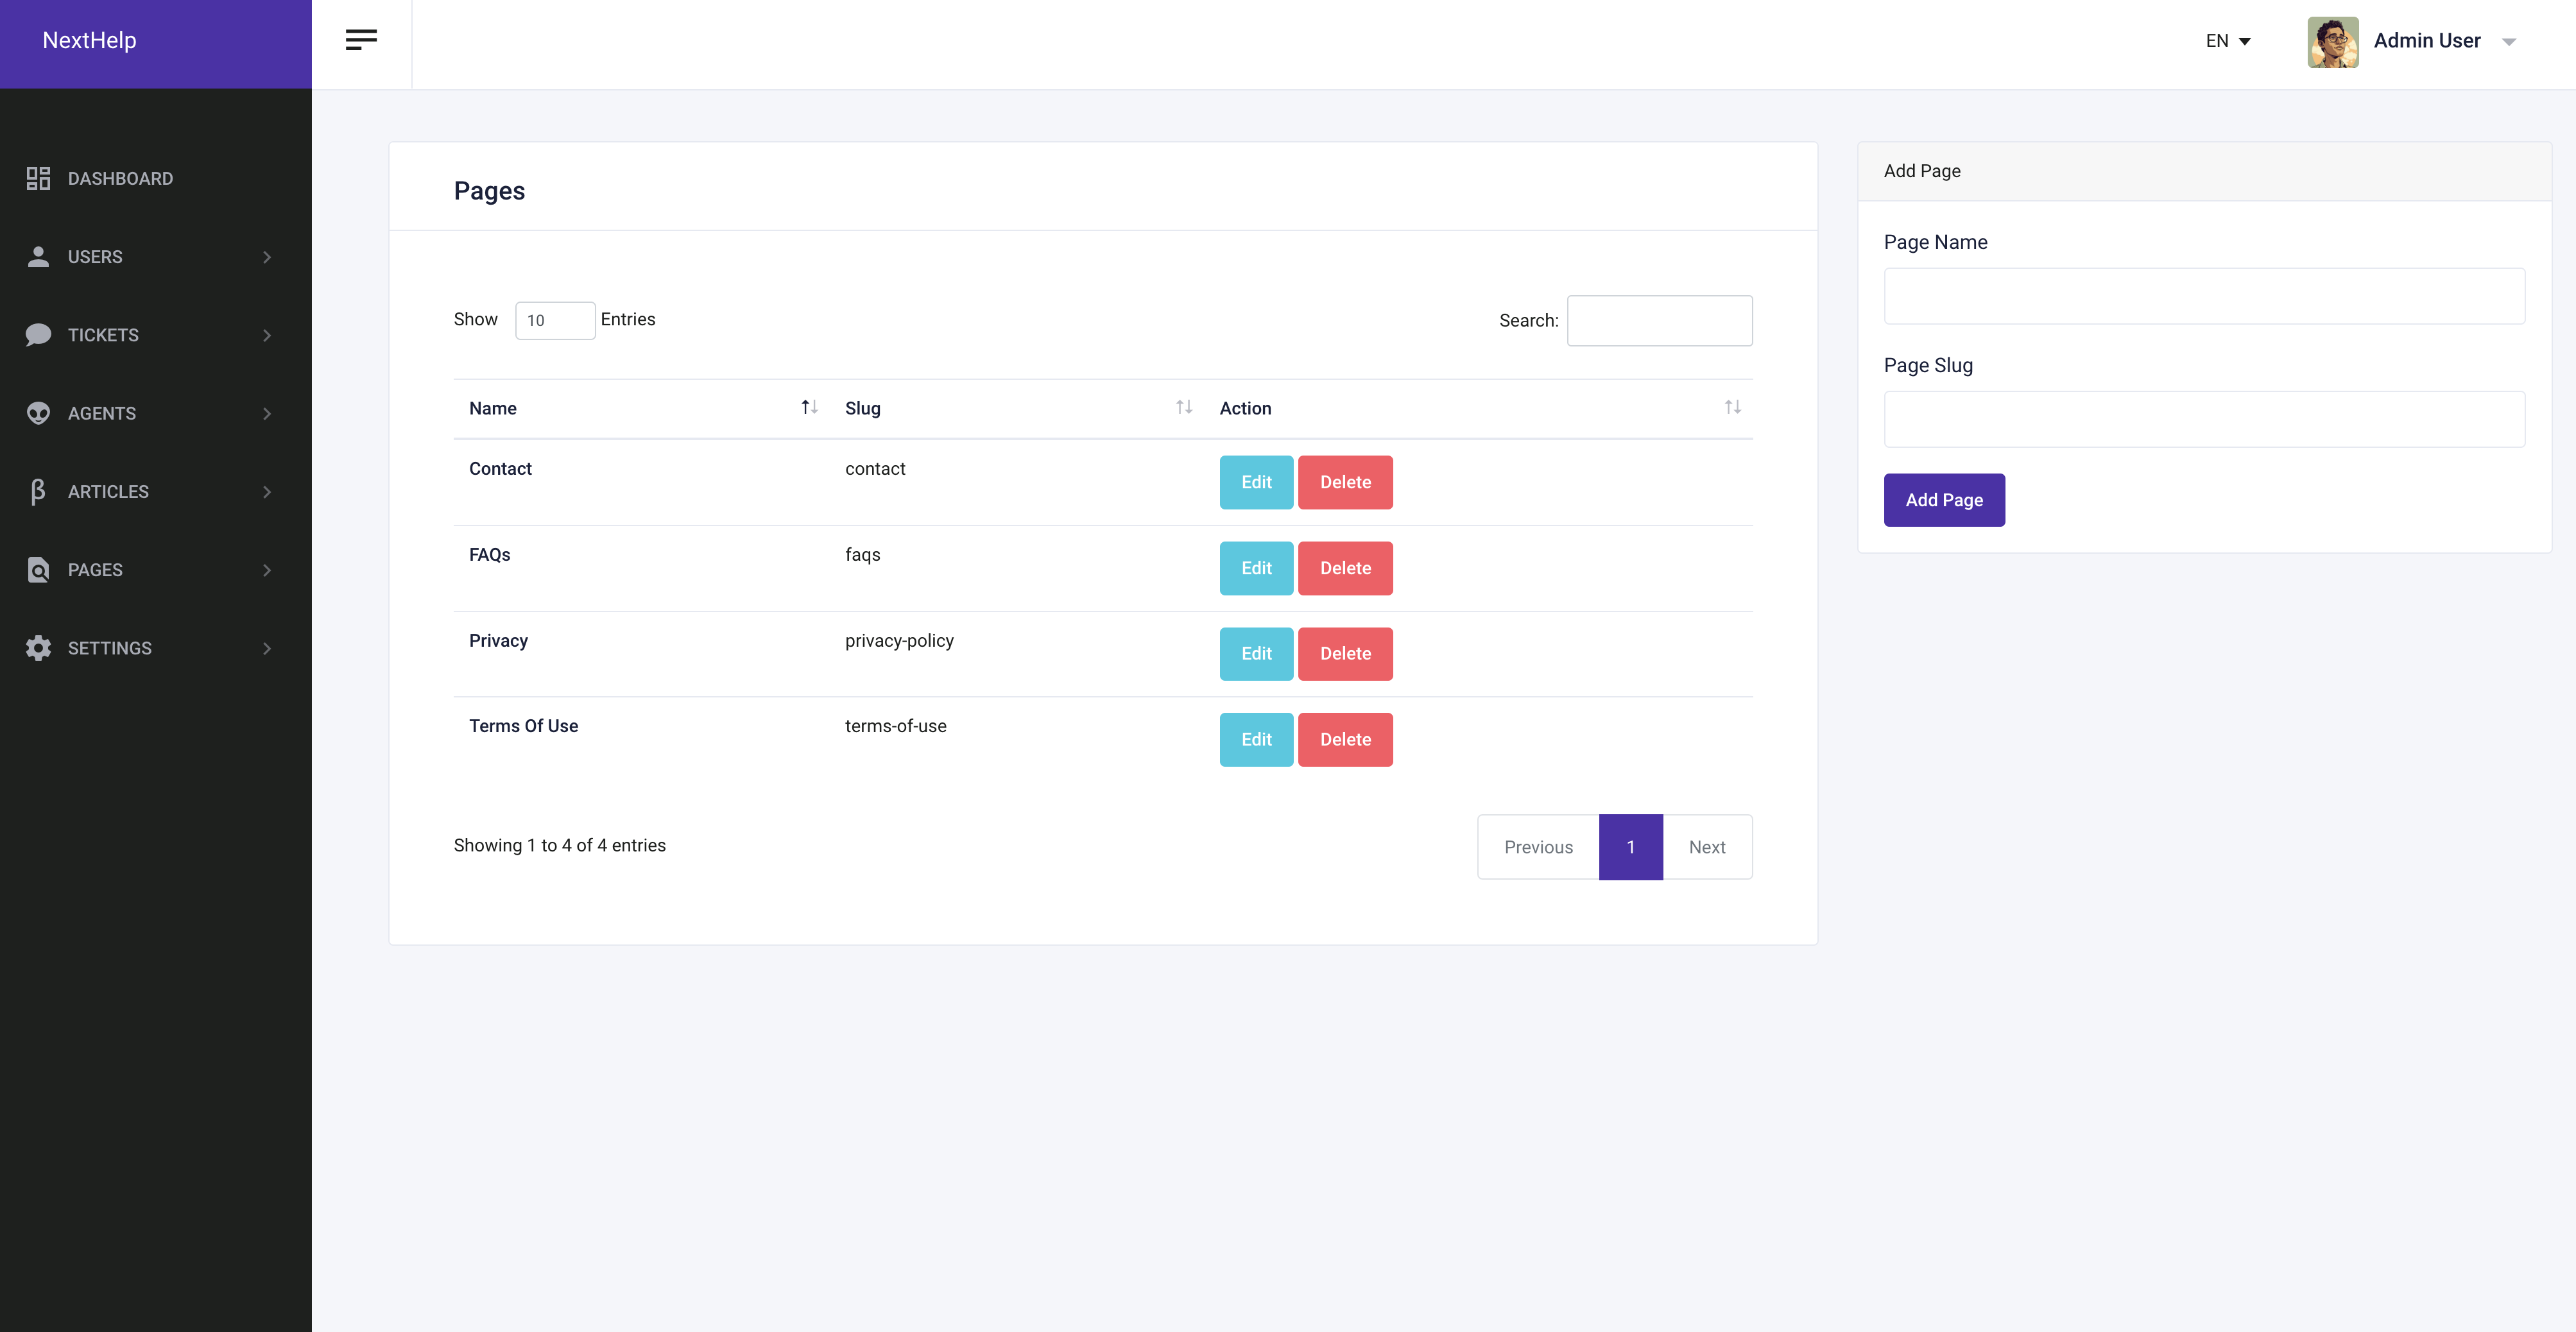Click the hamburger menu toggle icon
The width and height of the screenshot is (2576, 1332).
[x=361, y=40]
